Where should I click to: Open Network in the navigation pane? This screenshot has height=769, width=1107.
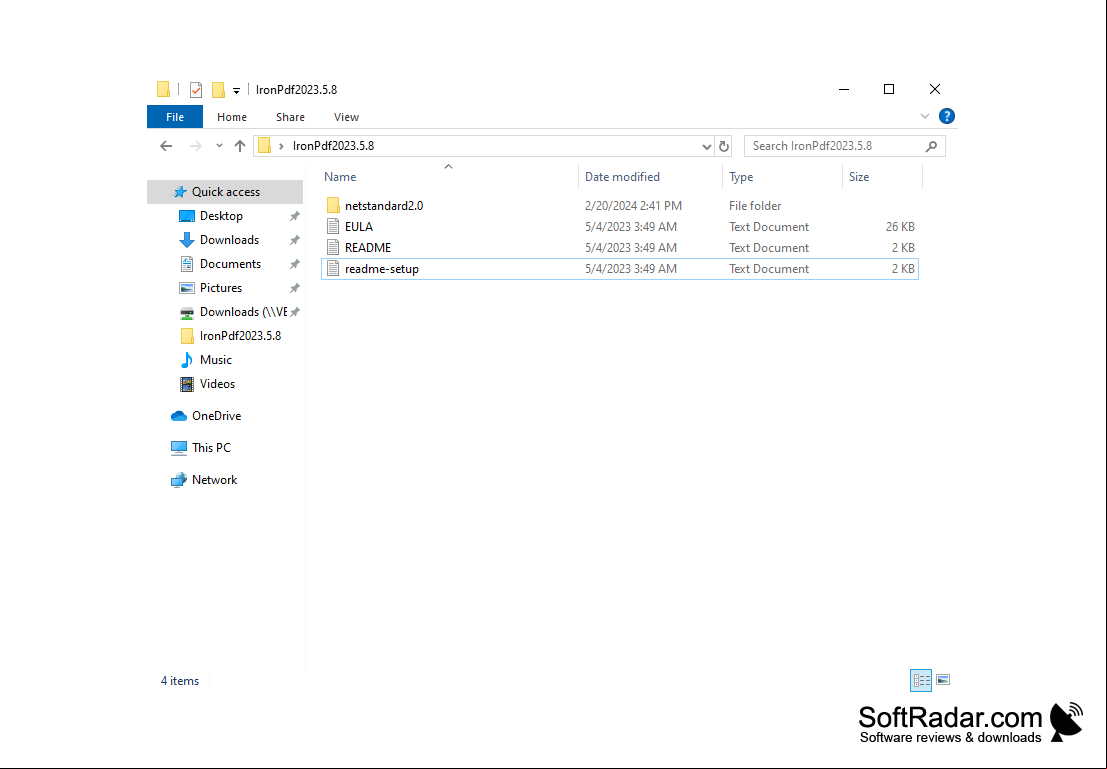[215, 480]
